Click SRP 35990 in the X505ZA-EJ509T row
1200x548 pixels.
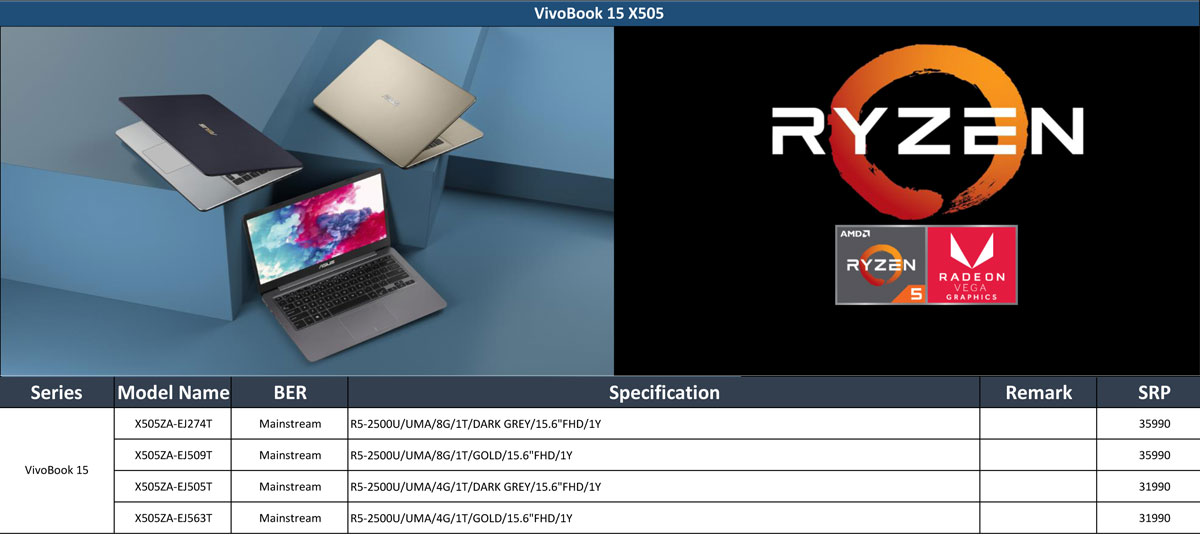pyautogui.click(x=1153, y=455)
